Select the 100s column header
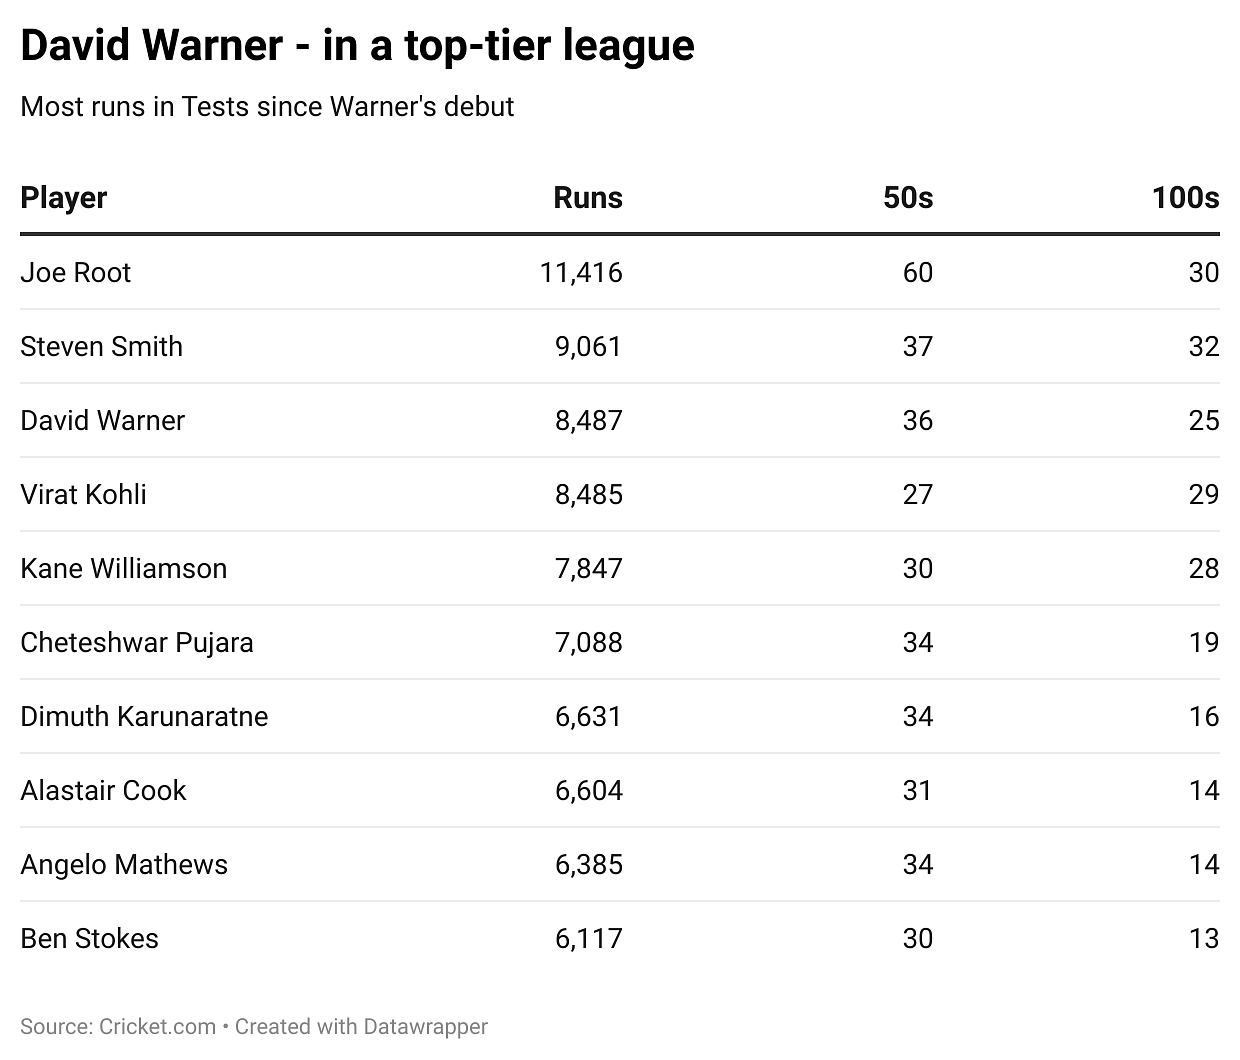Screen dimensions: 1240x1060 coord(1185,198)
